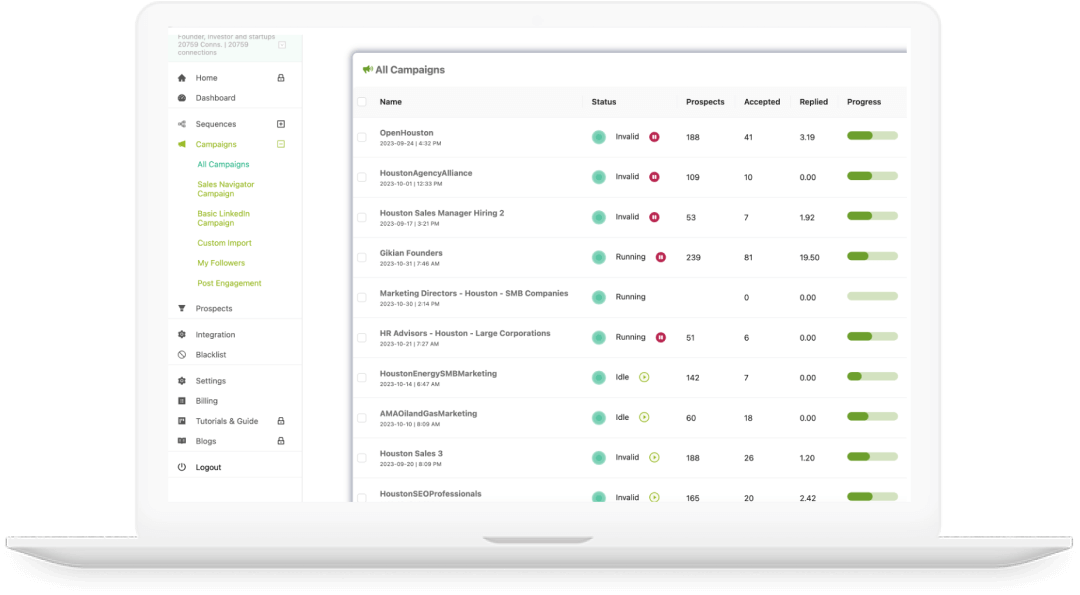This screenshot has height=595, width=1080.
Task: Go to Post Engagement in sidebar
Action: [229, 283]
